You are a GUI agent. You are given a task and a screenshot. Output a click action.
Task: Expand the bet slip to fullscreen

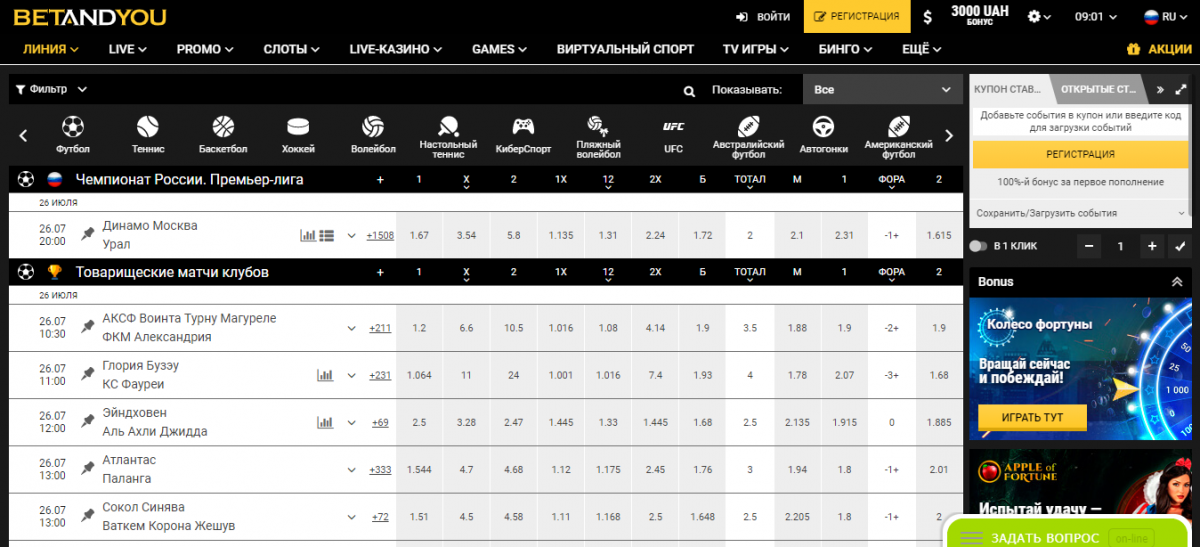point(1181,89)
